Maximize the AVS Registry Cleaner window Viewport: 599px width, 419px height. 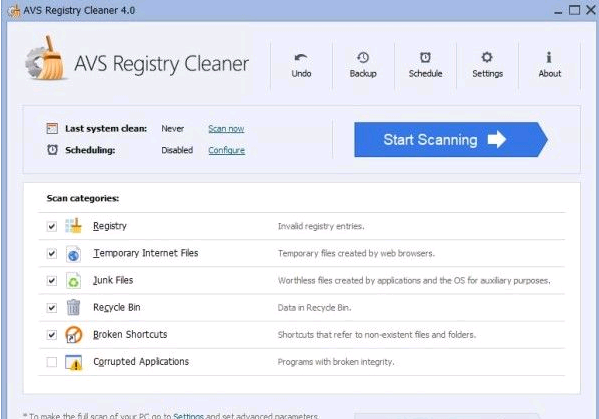574,10
